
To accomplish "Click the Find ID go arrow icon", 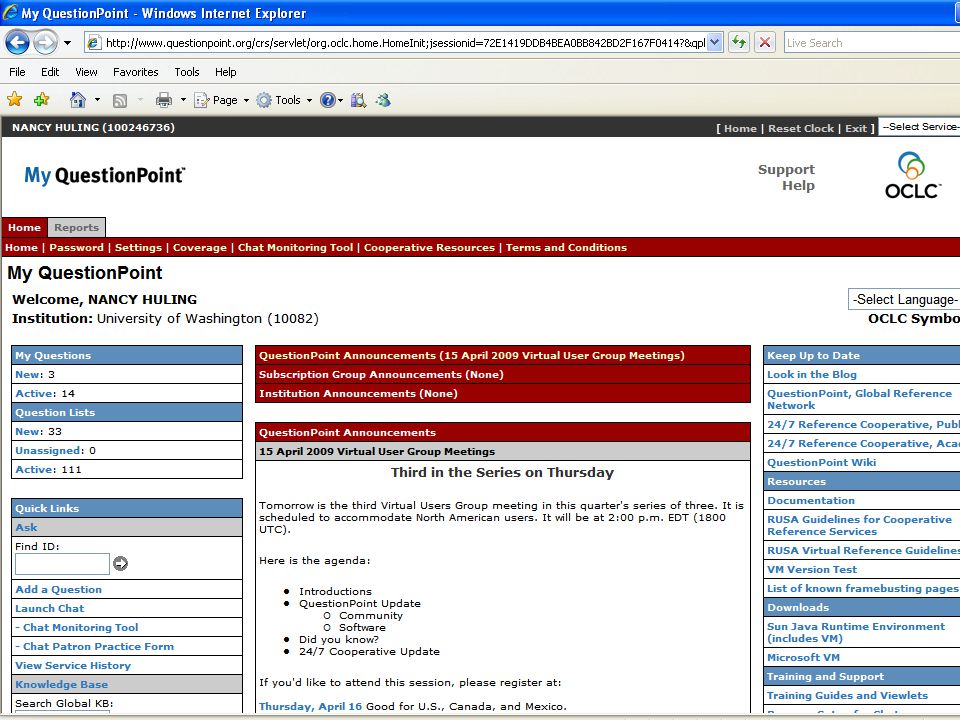I will pyautogui.click(x=121, y=563).
